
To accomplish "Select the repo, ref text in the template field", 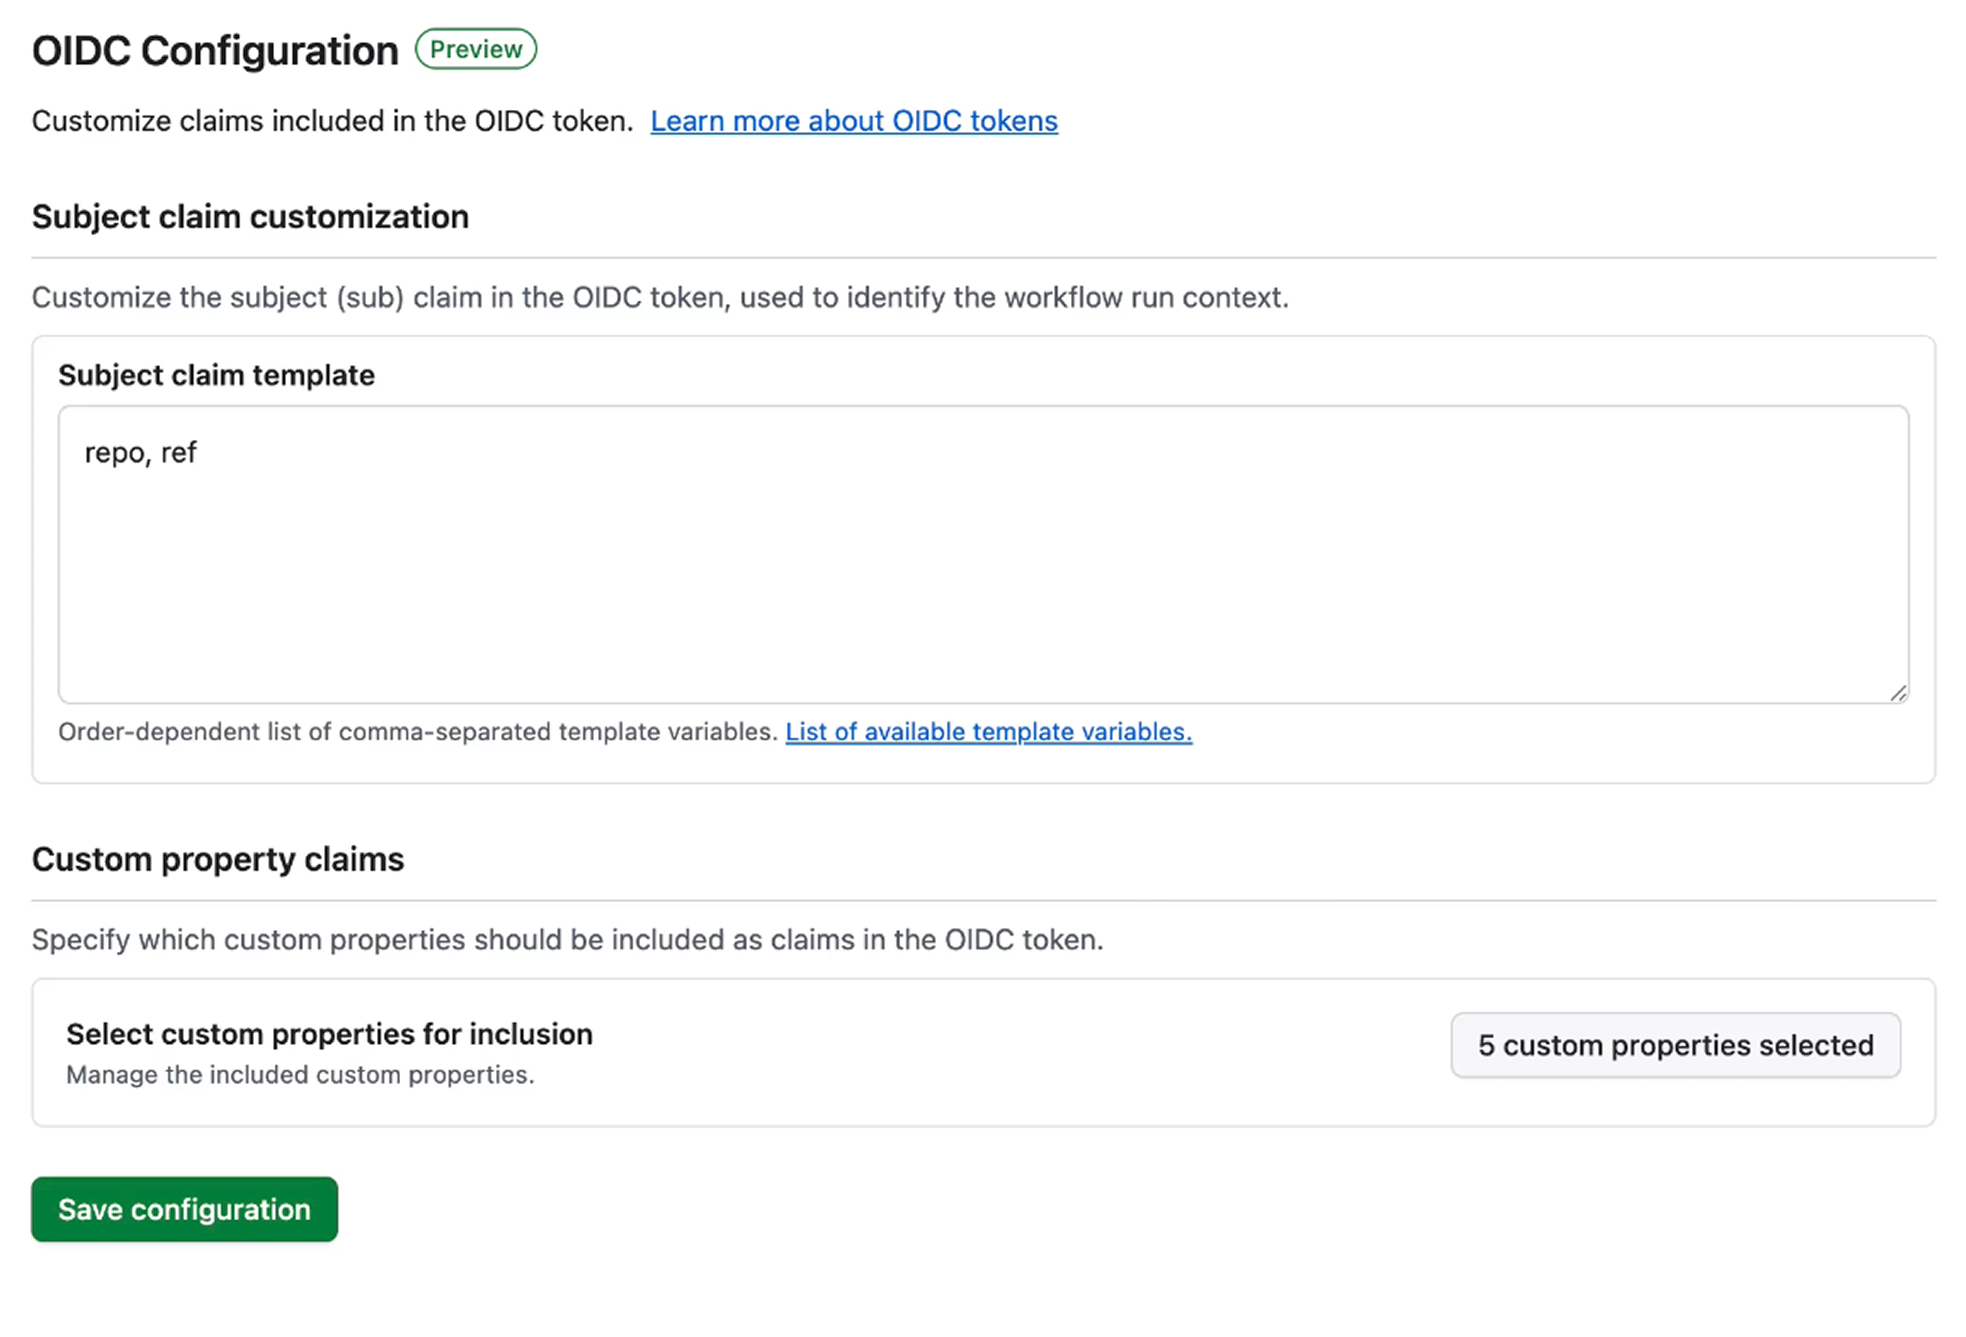I will [140, 452].
